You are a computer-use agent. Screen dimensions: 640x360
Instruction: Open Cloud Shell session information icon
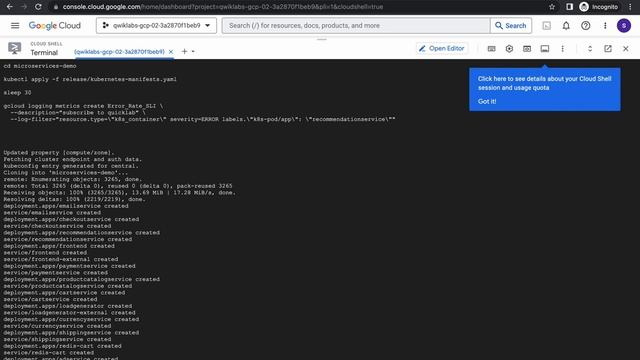pos(545,49)
